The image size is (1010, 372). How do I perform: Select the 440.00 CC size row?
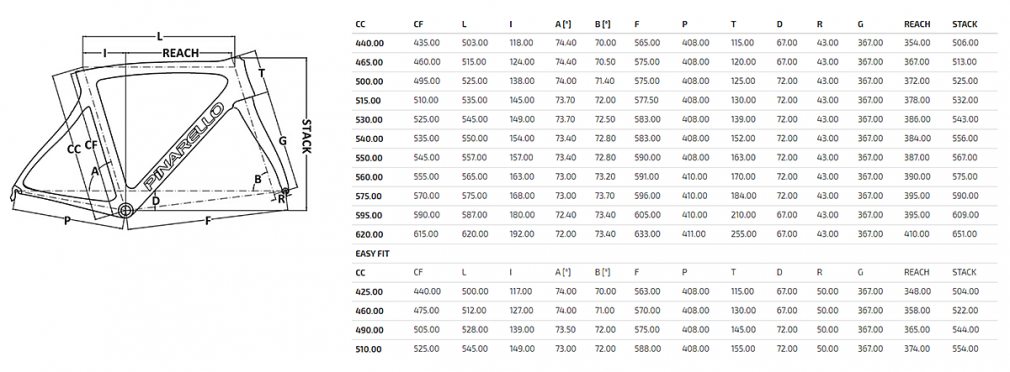(675, 42)
